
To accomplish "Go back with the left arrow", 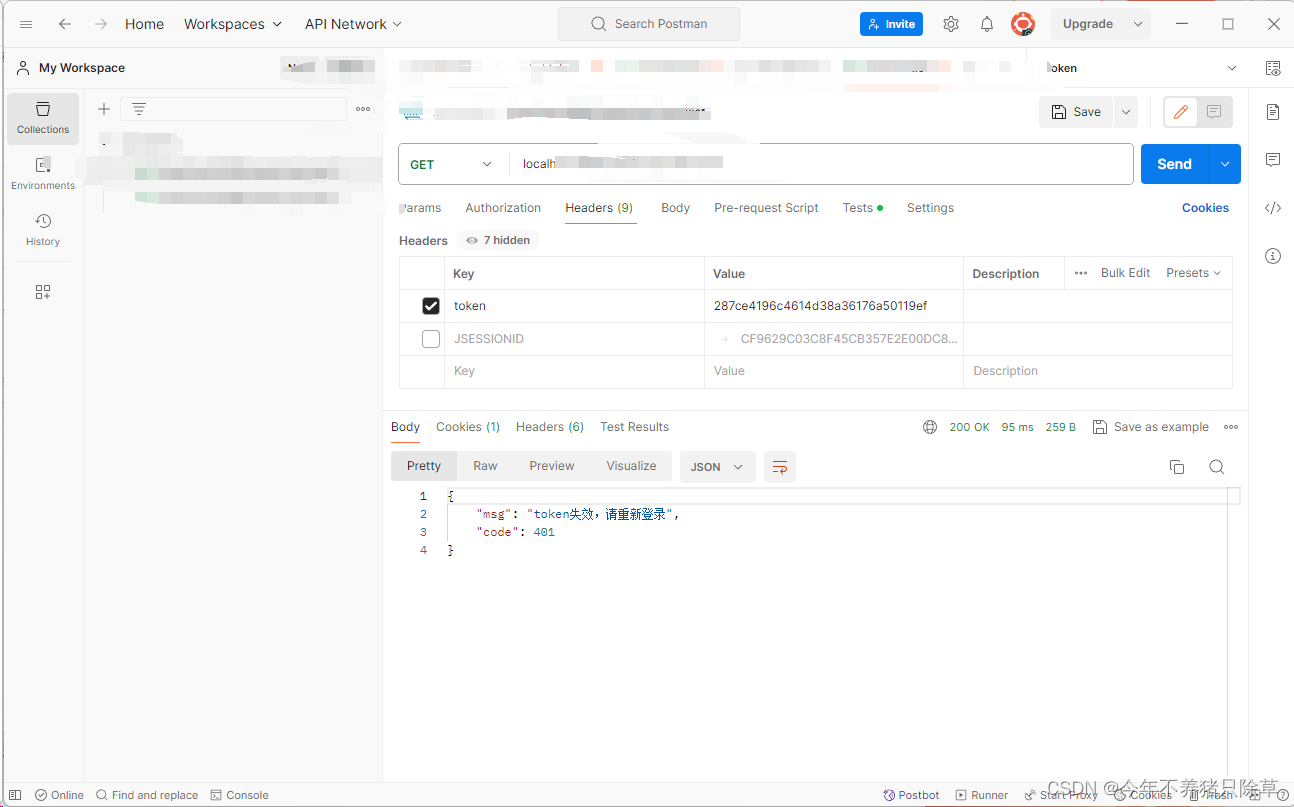I will (x=65, y=24).
